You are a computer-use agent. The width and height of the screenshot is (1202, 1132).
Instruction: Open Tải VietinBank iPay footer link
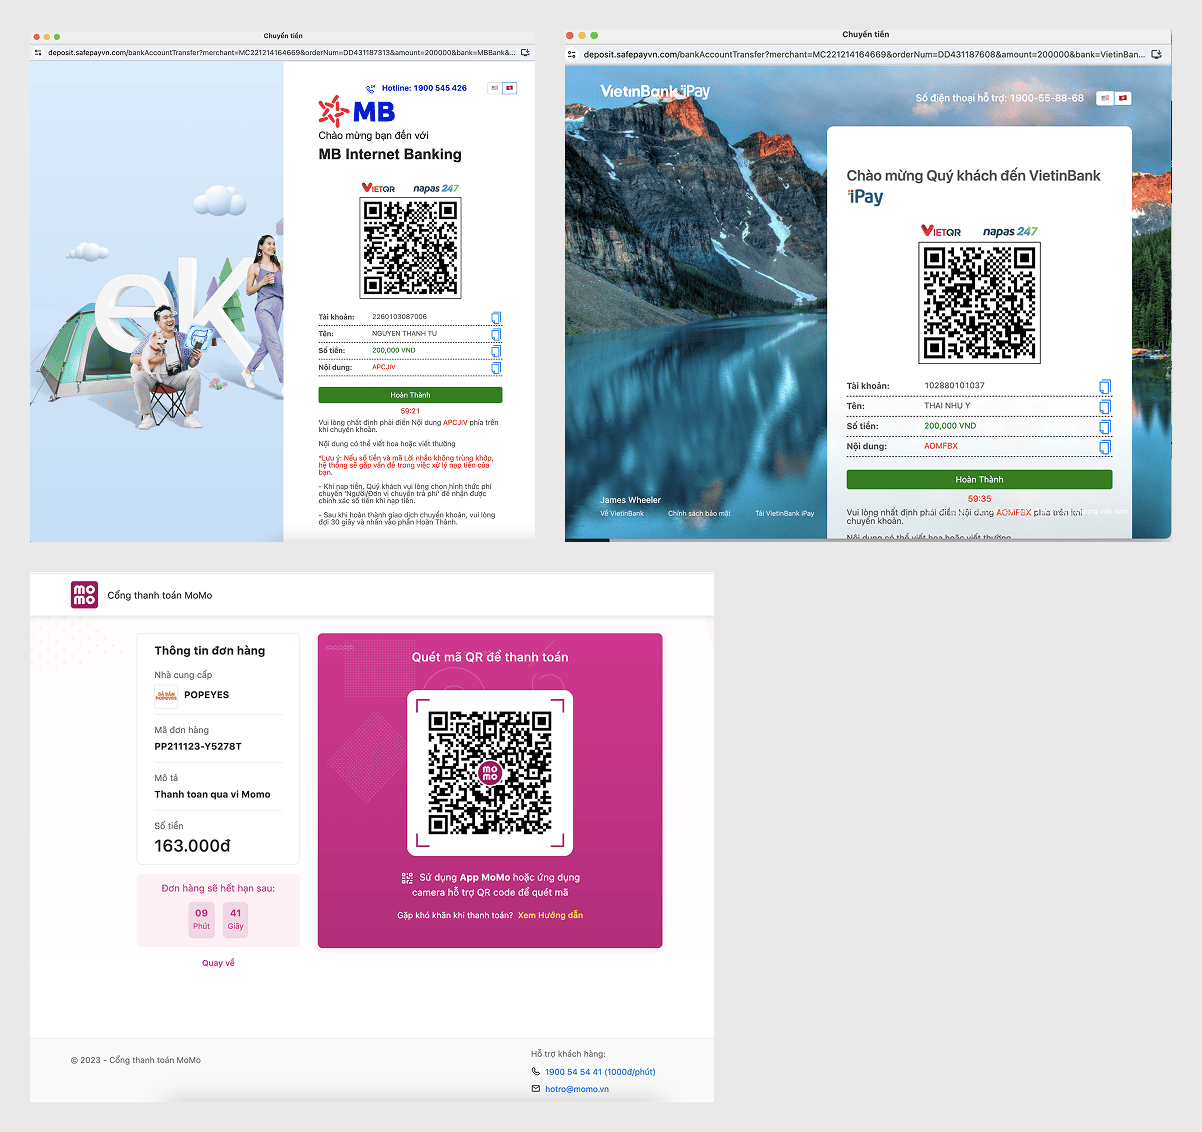coord(784,513)
